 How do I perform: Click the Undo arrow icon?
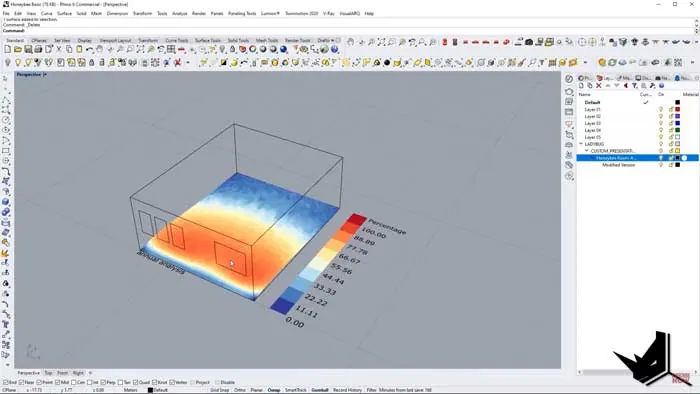click(90, 50)
